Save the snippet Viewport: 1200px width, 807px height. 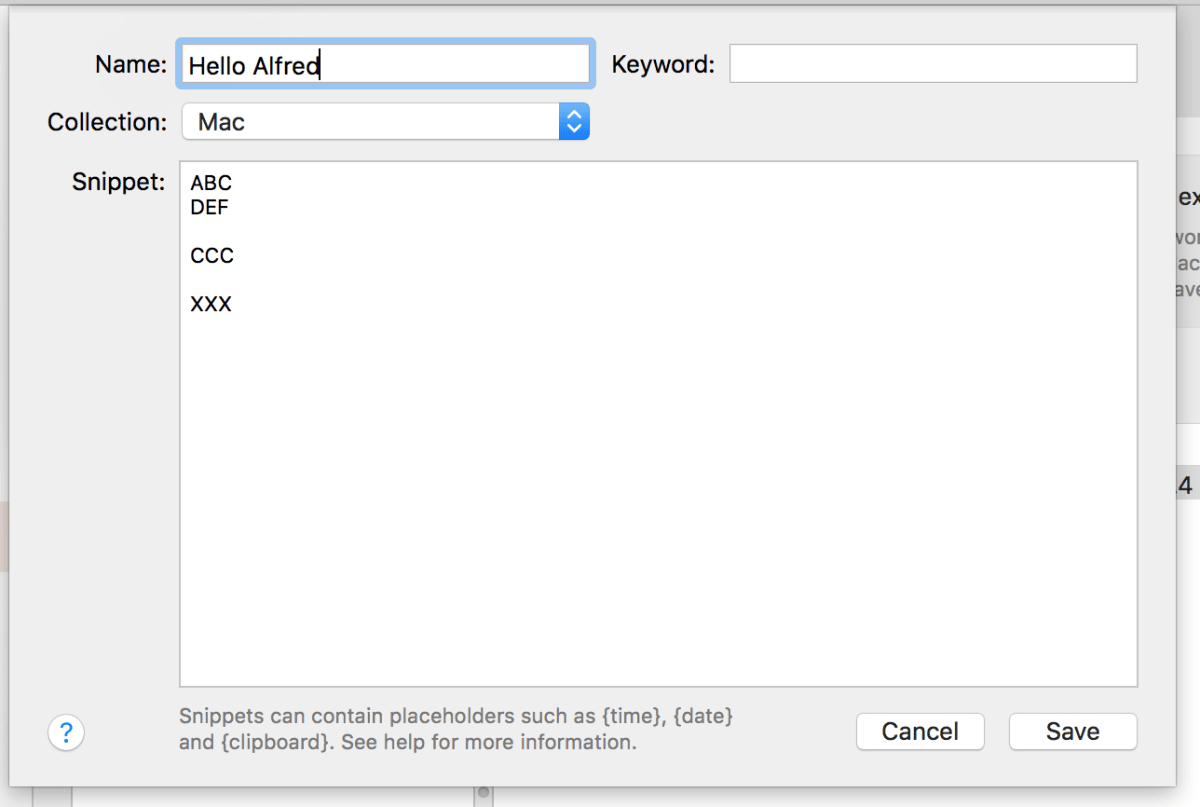click(x=1073, y=731)
